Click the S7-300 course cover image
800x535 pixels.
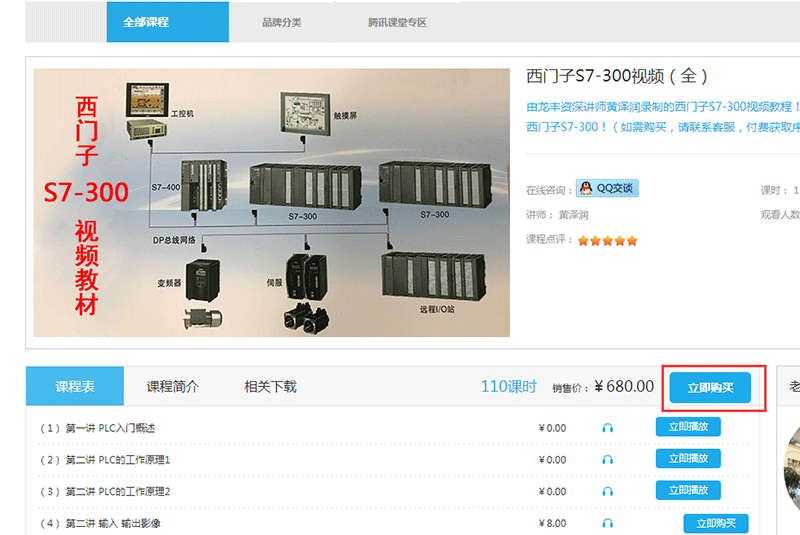(271, 202)
